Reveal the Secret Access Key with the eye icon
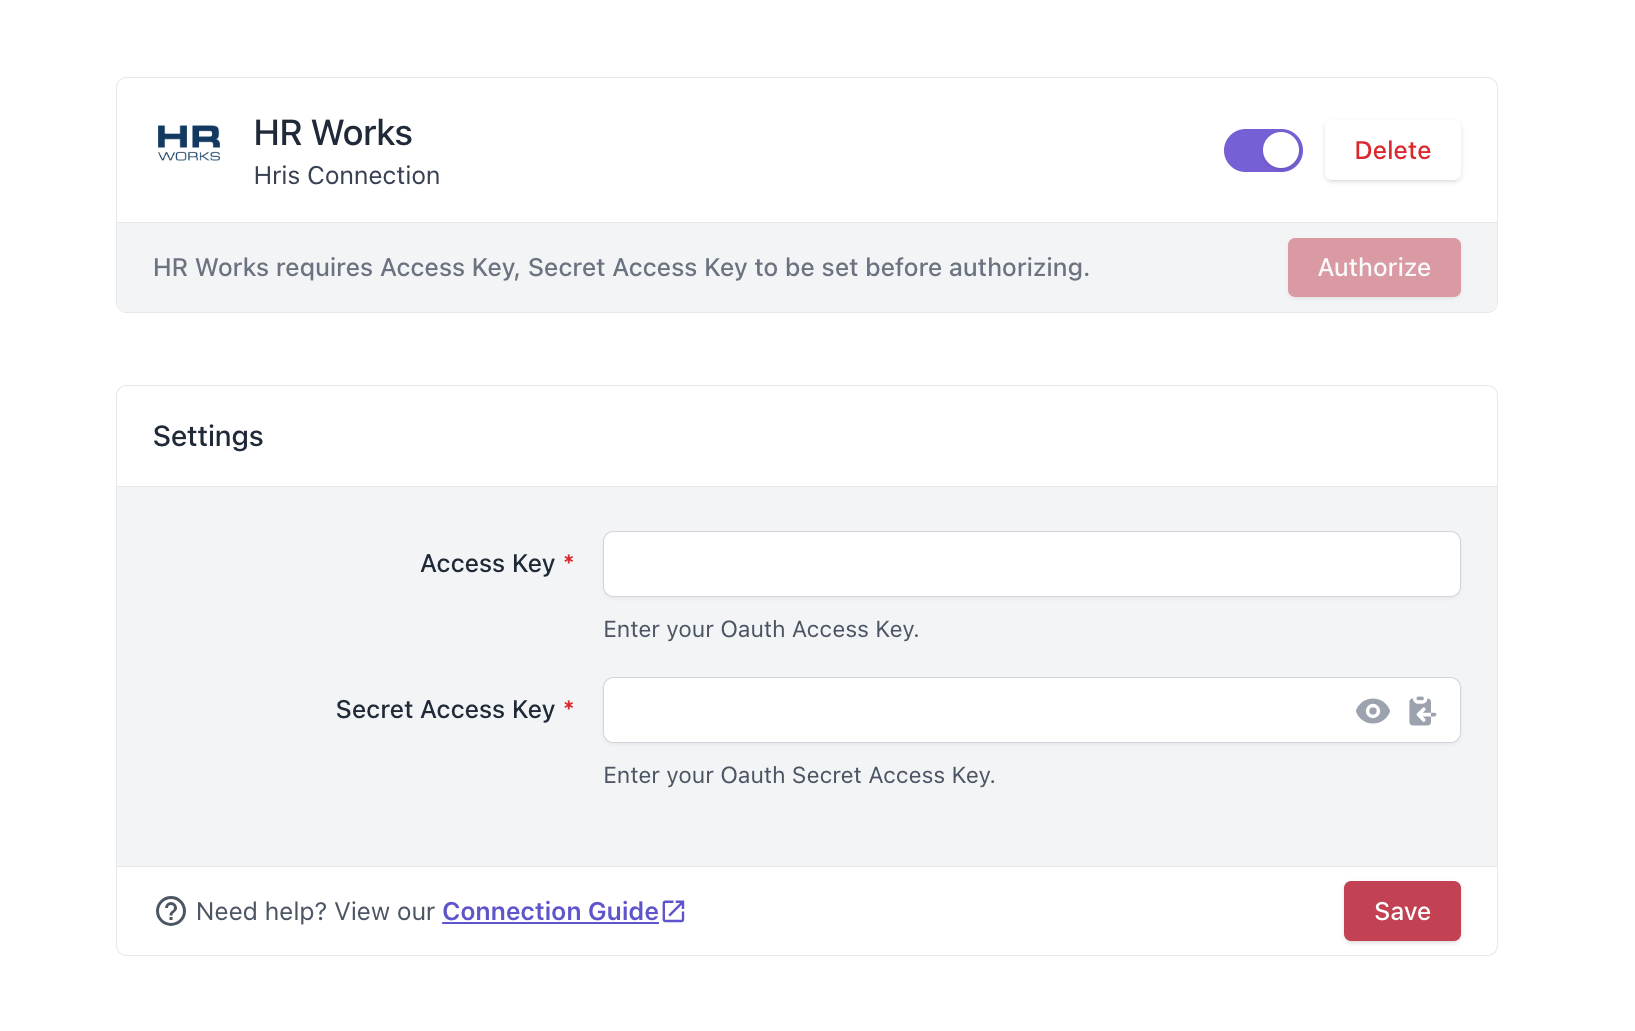1635x1031 pixels. coord(1373,711)
